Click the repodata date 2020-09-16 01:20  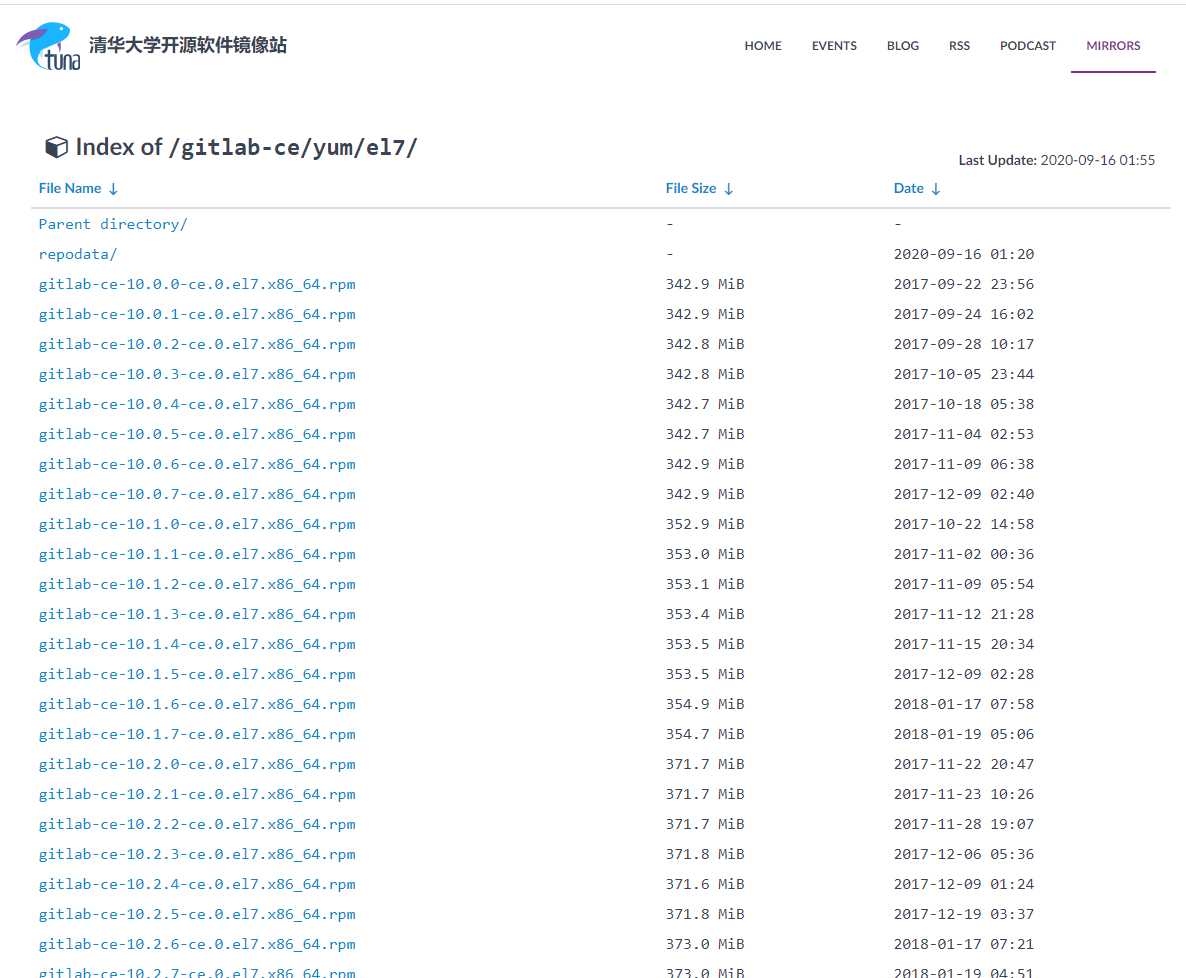click(964, 254)
